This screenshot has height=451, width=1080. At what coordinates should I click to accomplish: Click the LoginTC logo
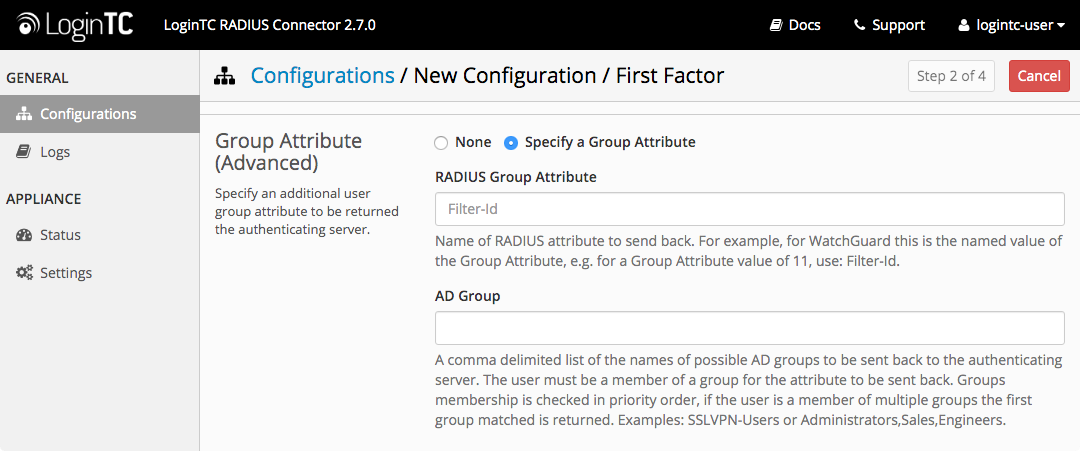74,25
